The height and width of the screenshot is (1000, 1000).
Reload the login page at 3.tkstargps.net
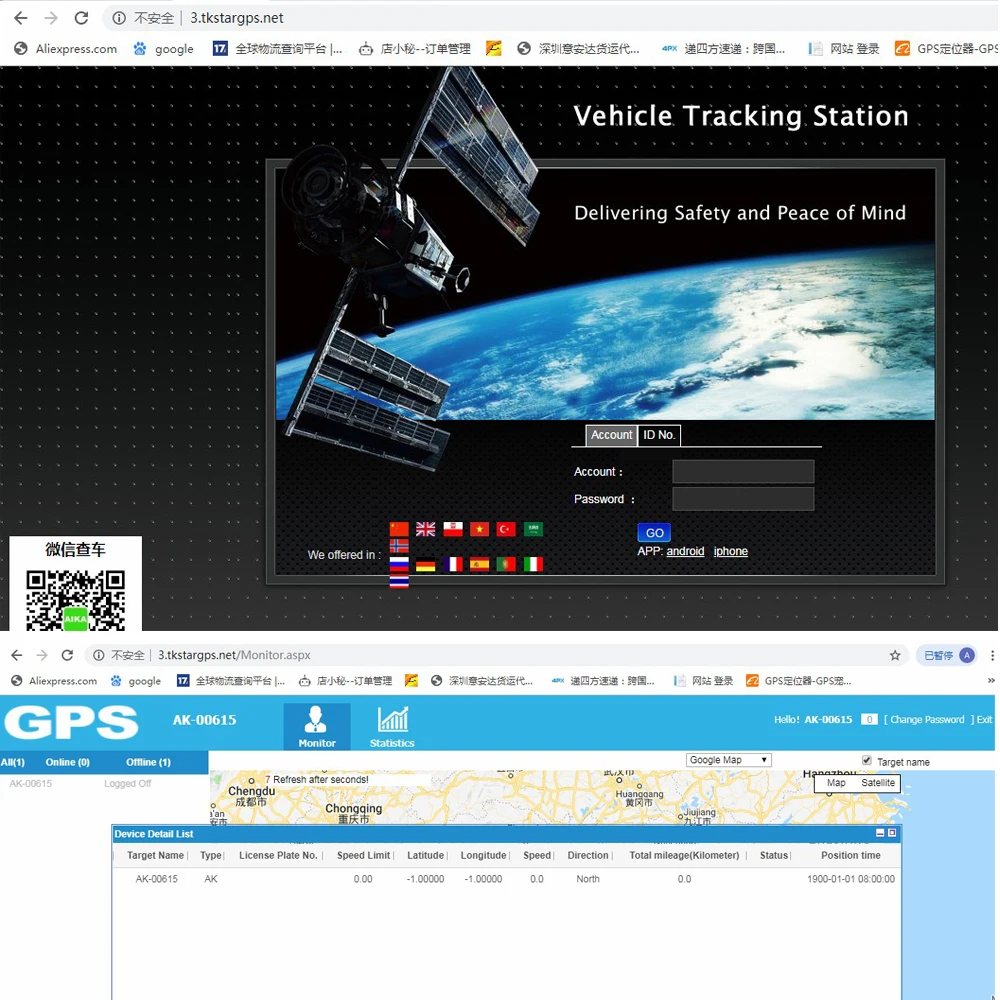81,18
